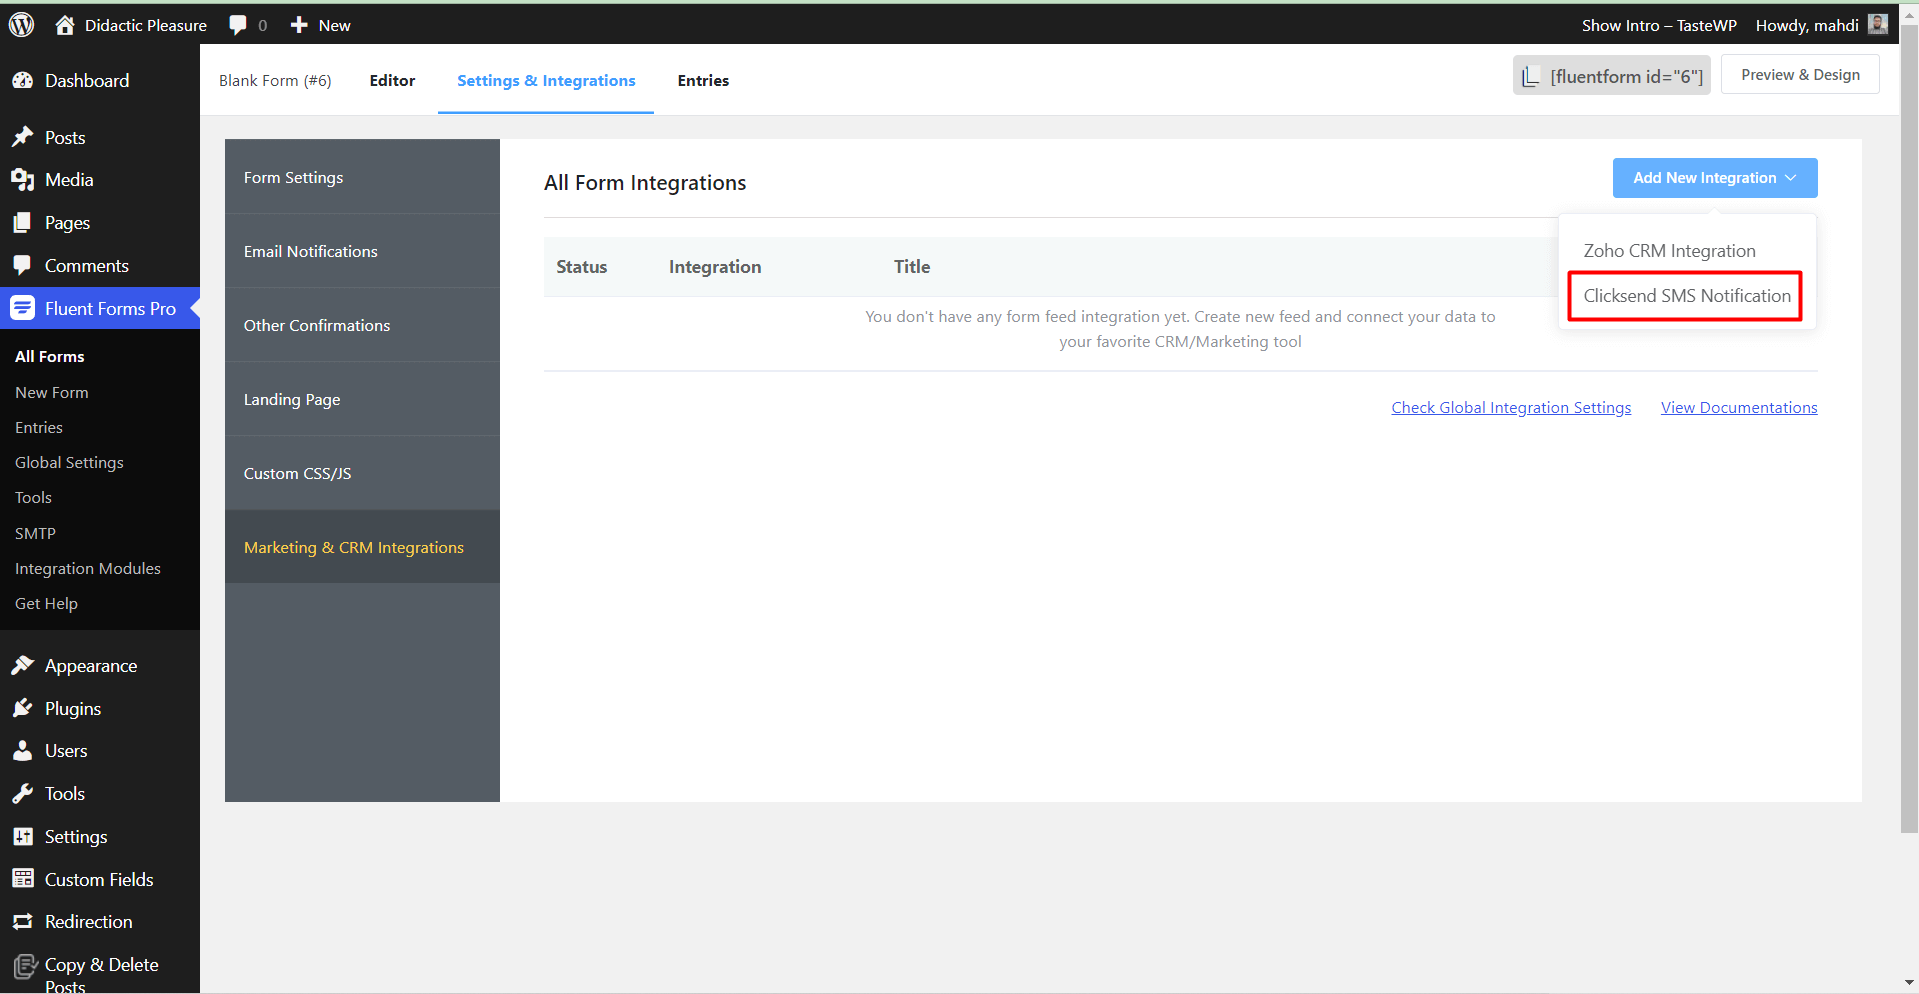Click the Comments icon in sidebar
This screenshot has width=1919, height=994.
pos(23,266)
